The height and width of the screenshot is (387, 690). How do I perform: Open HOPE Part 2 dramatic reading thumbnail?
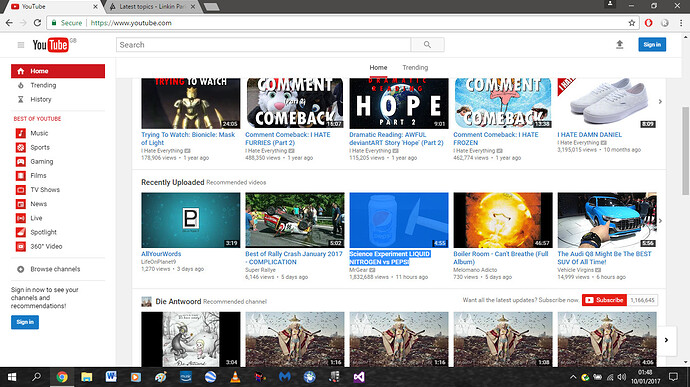click(399, 103)
